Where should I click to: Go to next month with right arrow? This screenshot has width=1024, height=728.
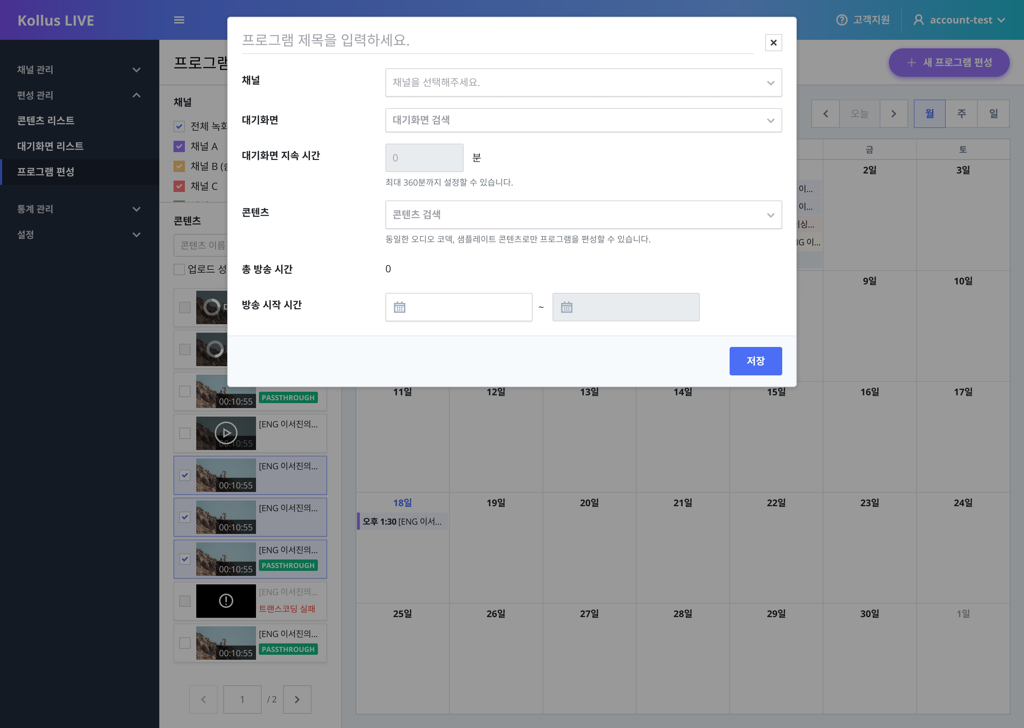pyautogui.click(x=894, y=114)
